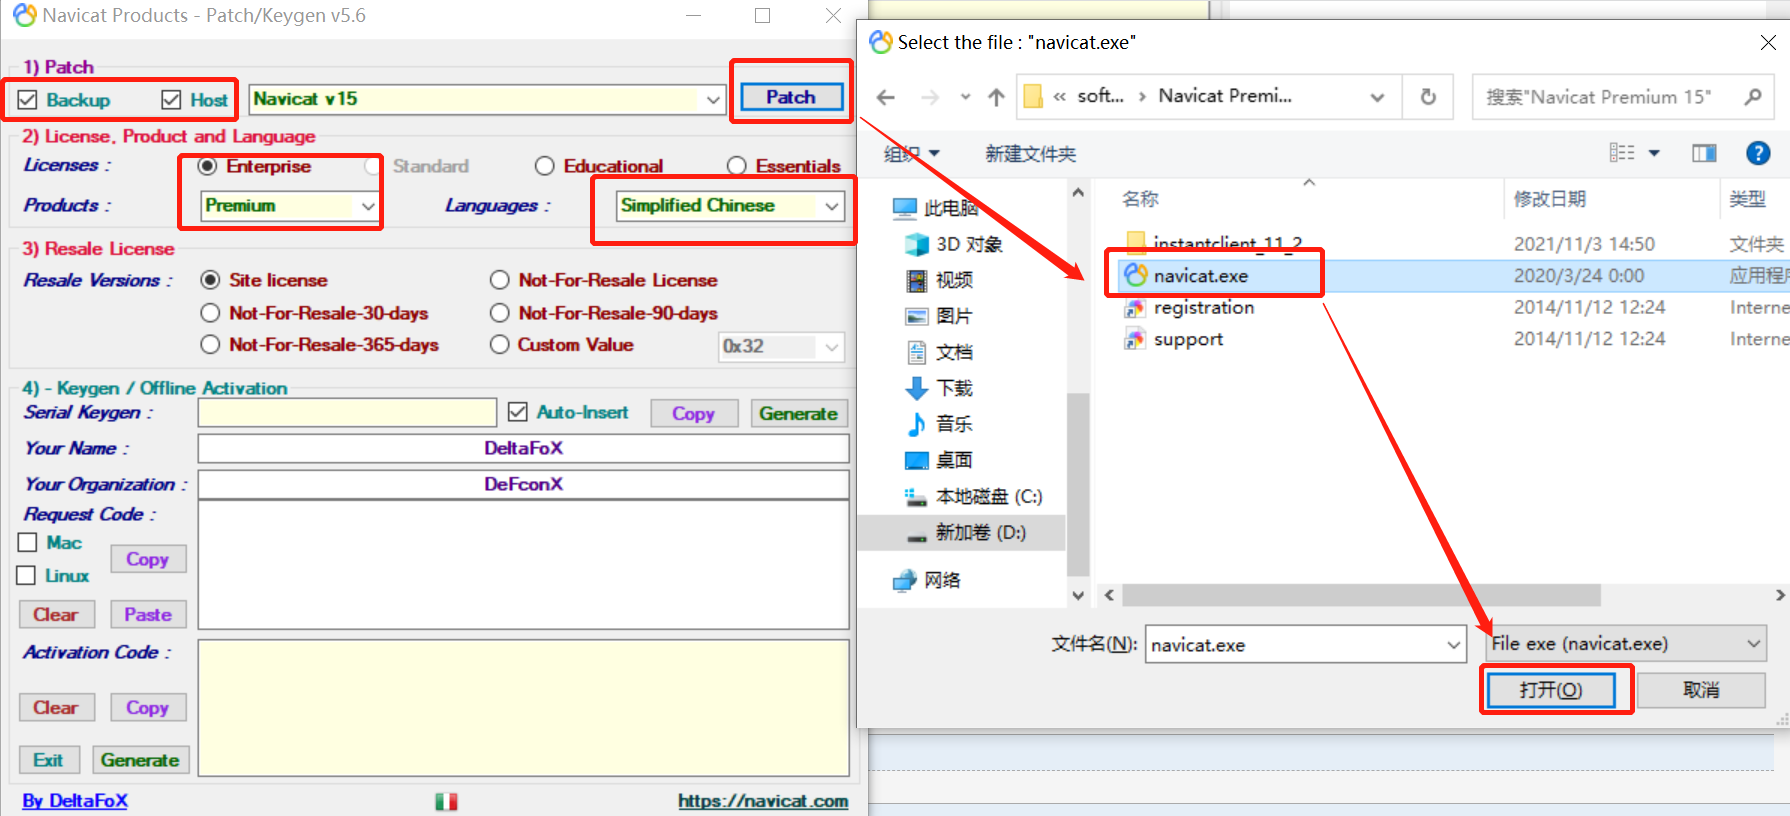Image resolution: width=1790 pixels, height=816 pixels.
Task: Select the Educational license radio
Action: coord(544,166)
